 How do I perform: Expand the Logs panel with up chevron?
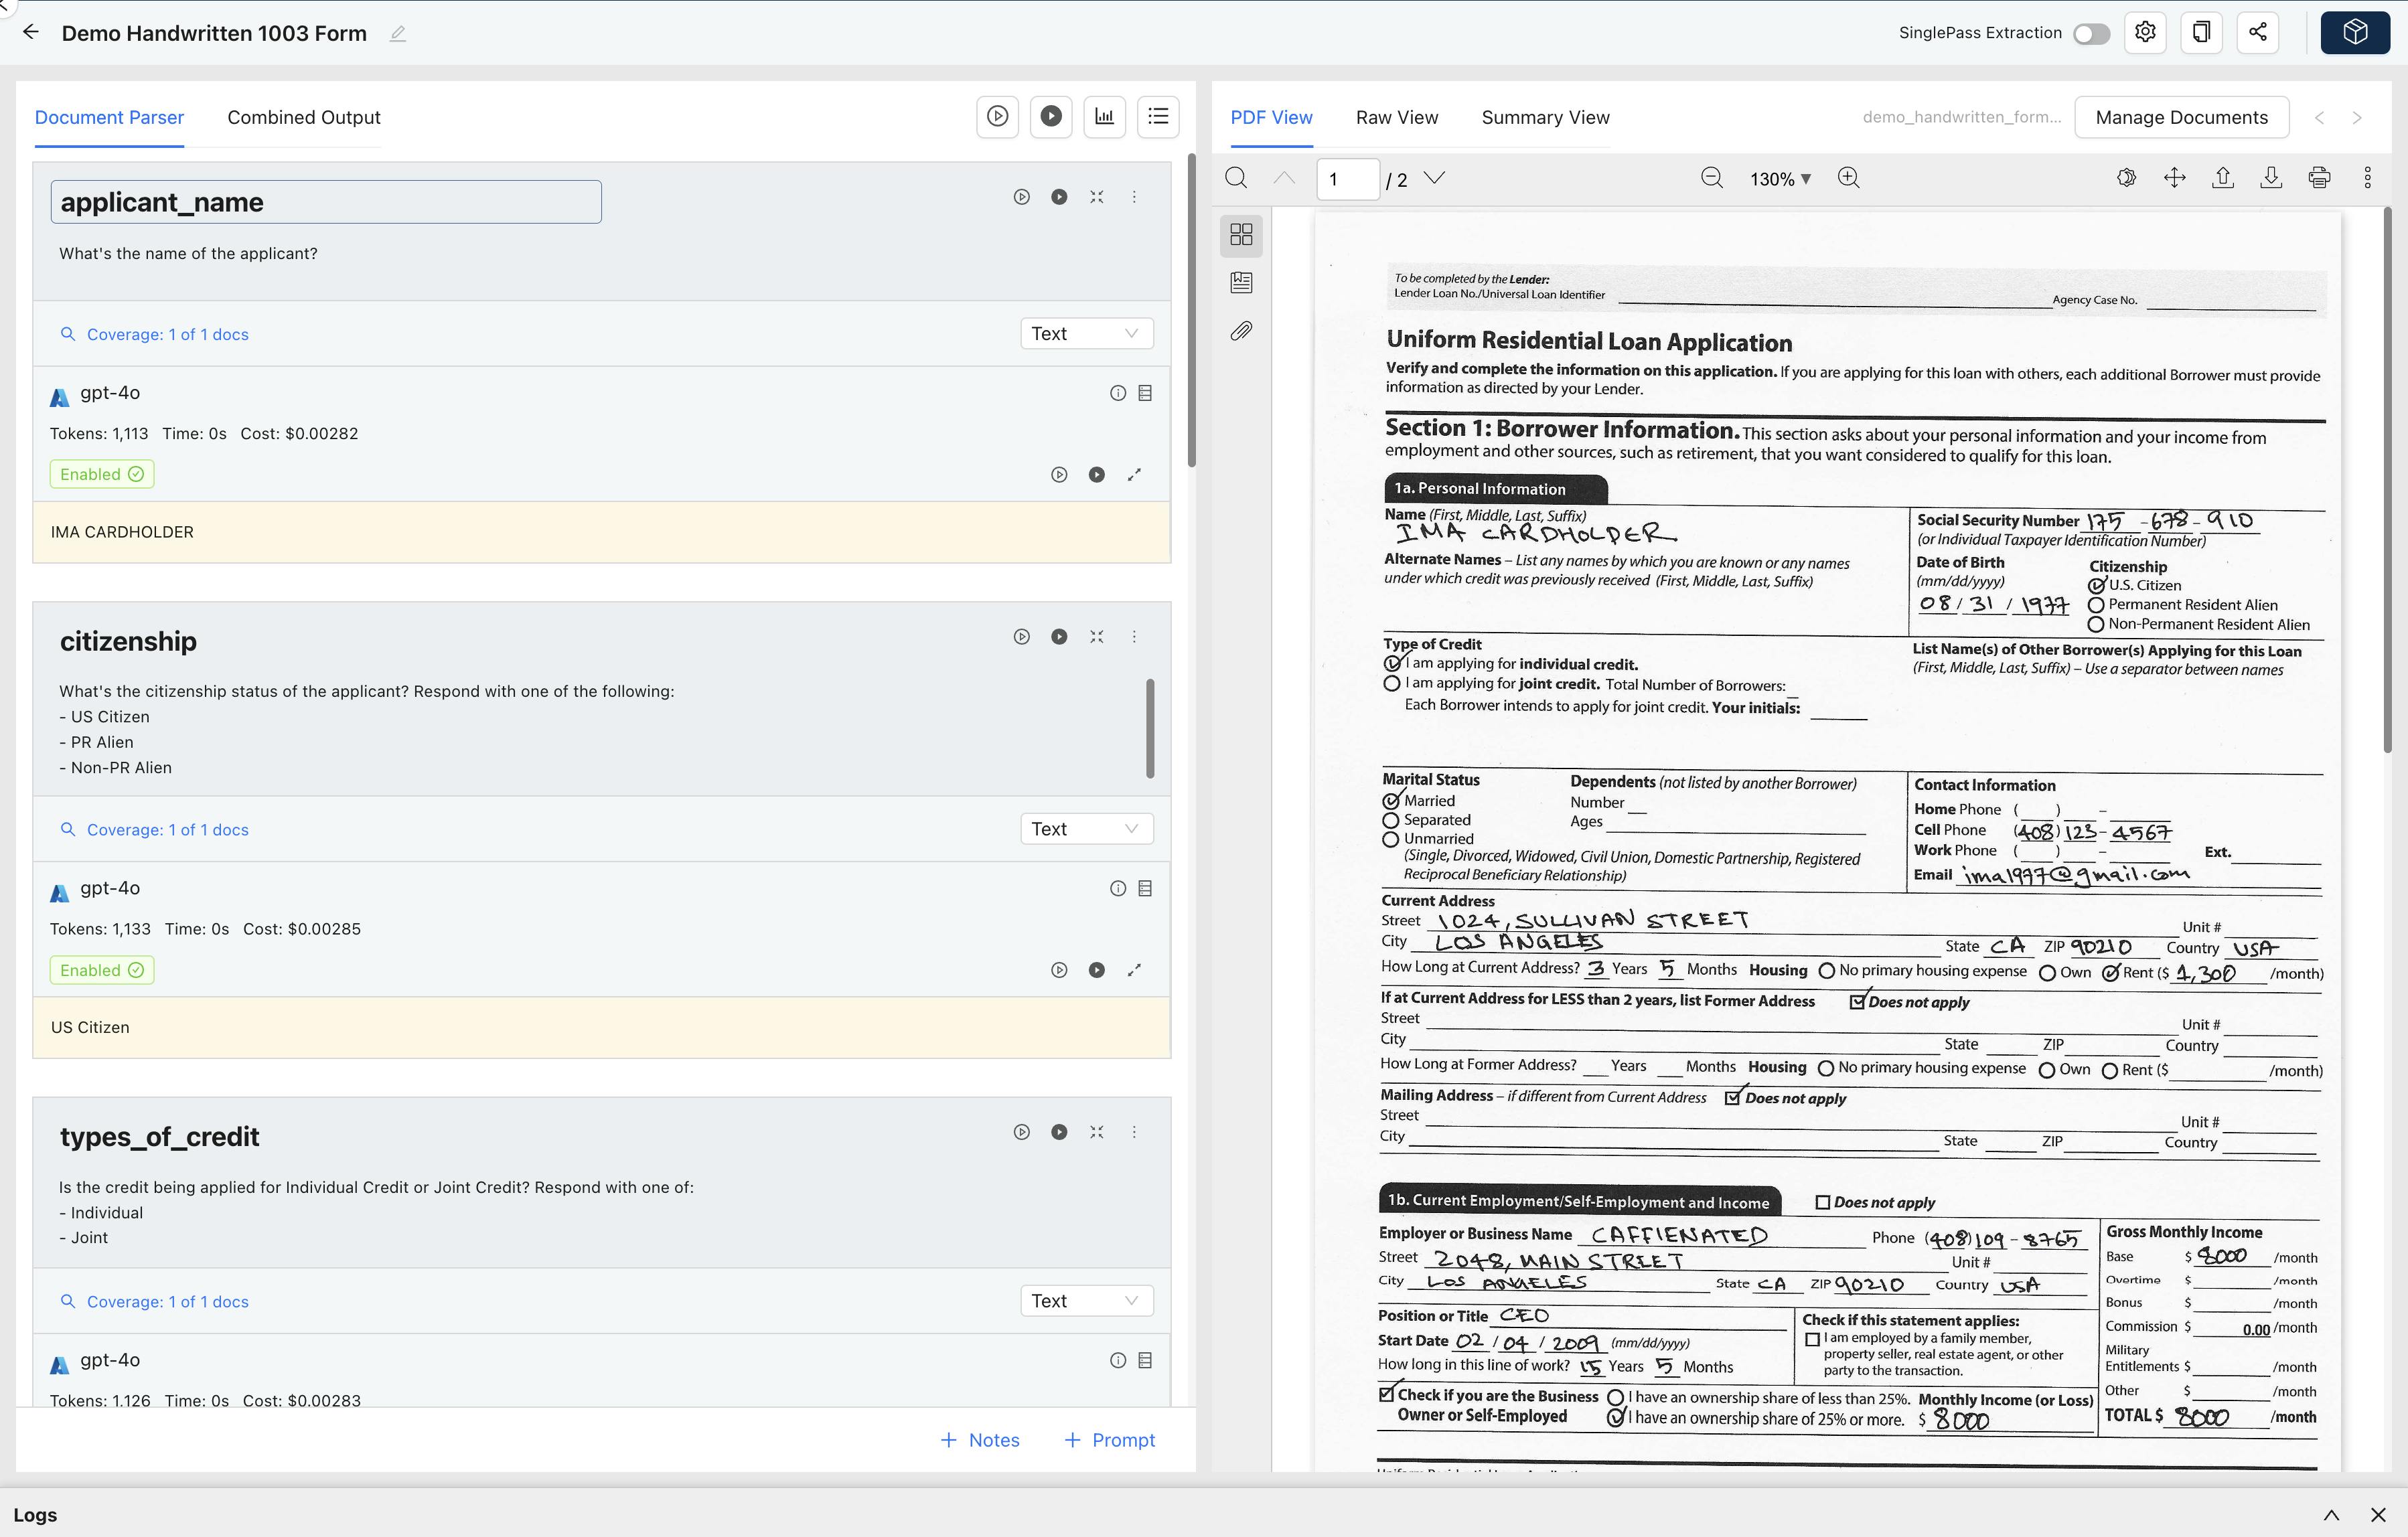(x=2331, y=1515)
